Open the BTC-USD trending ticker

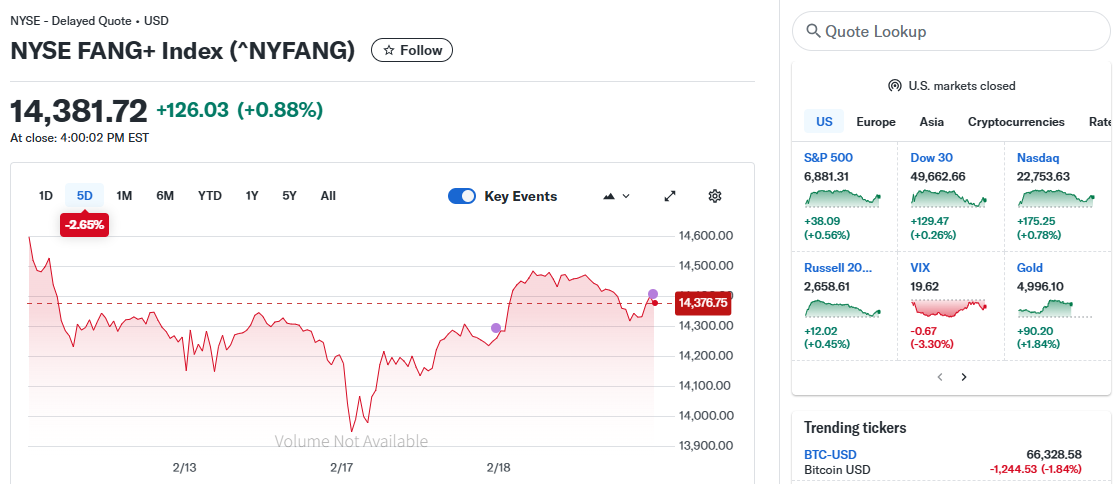click(830, 454)
